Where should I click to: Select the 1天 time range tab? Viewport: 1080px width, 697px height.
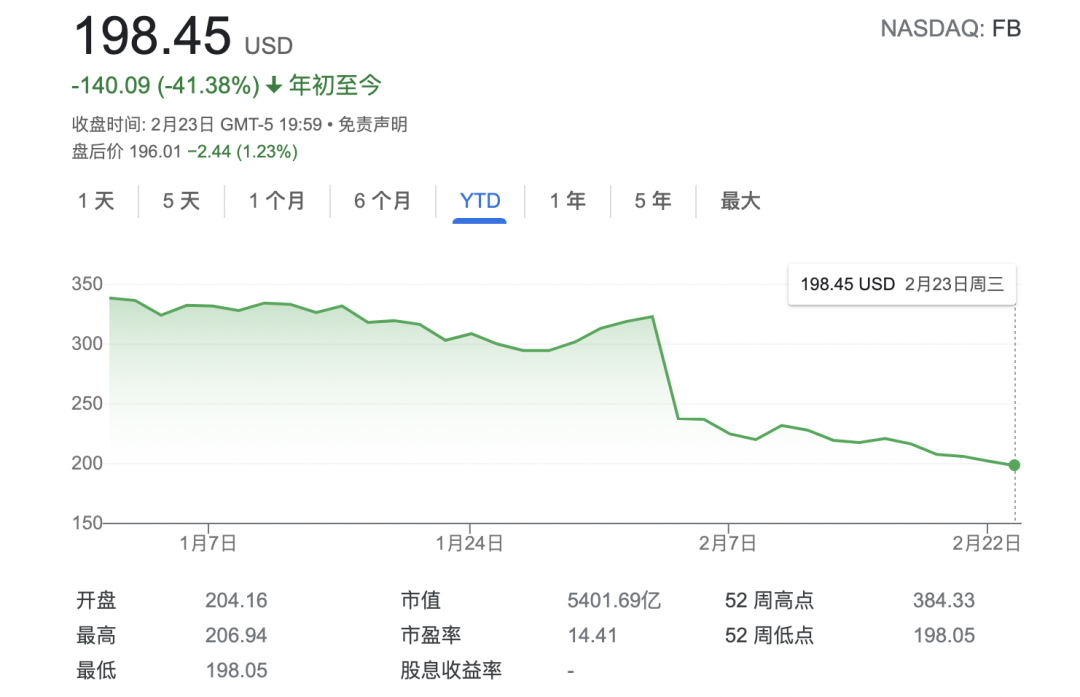(97, 201)
